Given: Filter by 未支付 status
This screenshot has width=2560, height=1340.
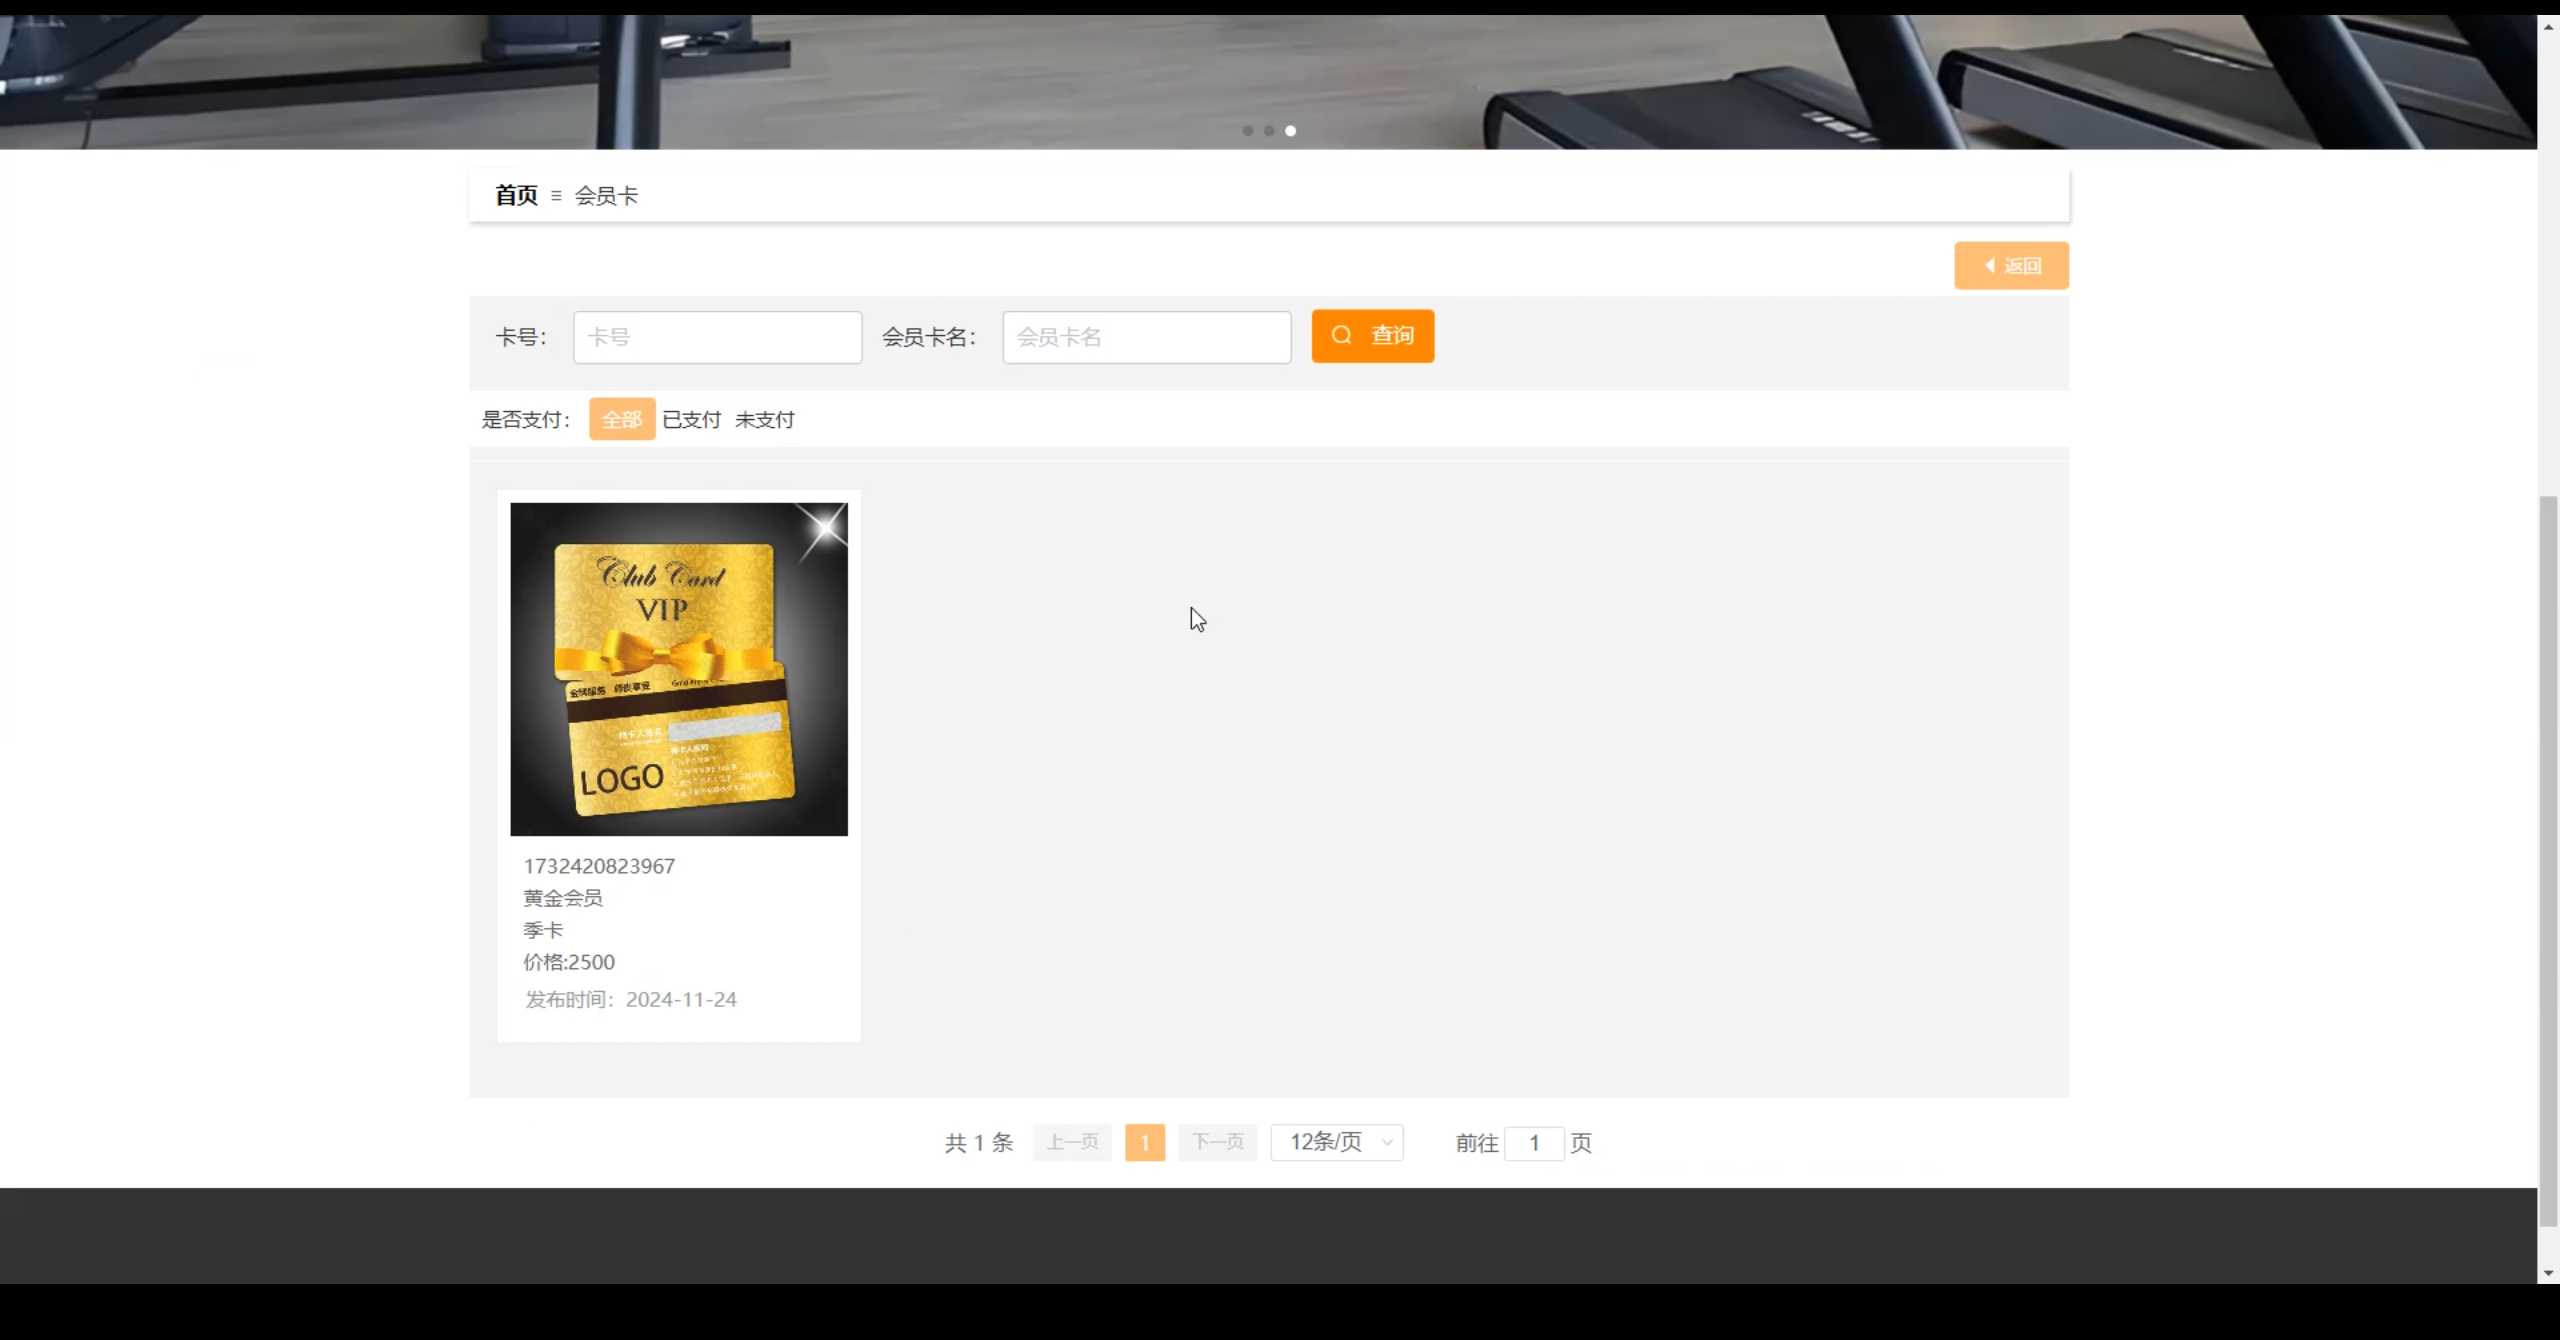Looking at the screenshot, I should [764, 419].
